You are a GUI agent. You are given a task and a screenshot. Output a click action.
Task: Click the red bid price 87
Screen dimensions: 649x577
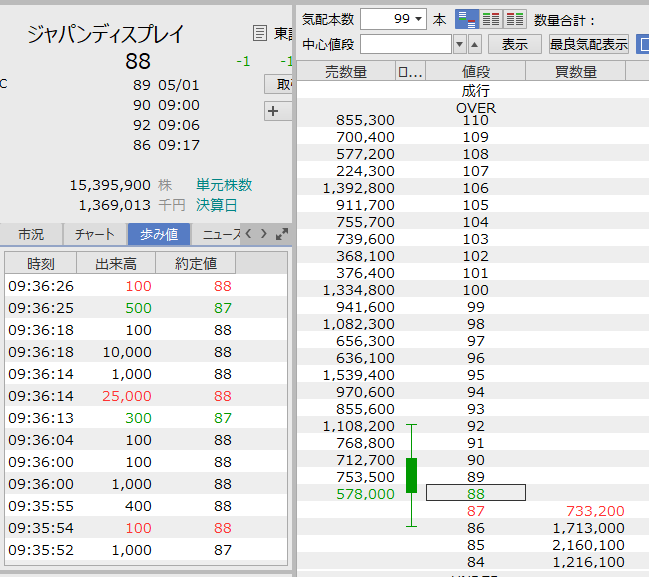tap(476, 511)
